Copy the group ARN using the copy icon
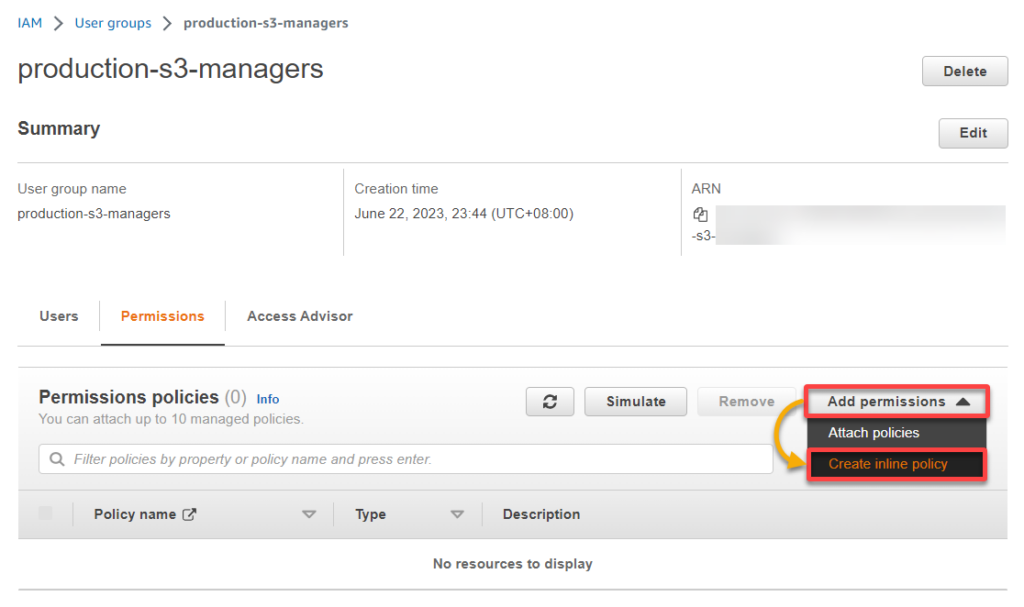Image resolution: width=1024 pixels, height=607 pixels. (700, 214)
